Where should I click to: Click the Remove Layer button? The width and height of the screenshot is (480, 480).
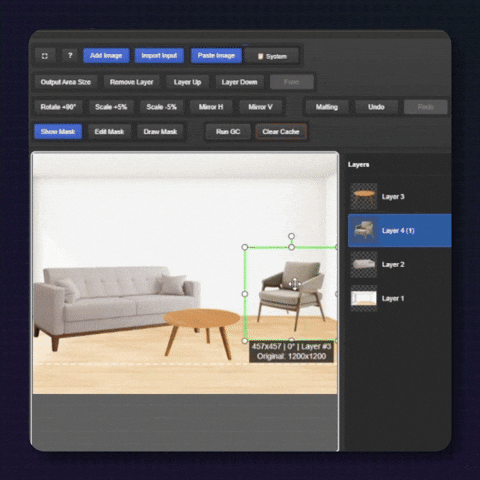pyautogui.click(x=132, y=82)
